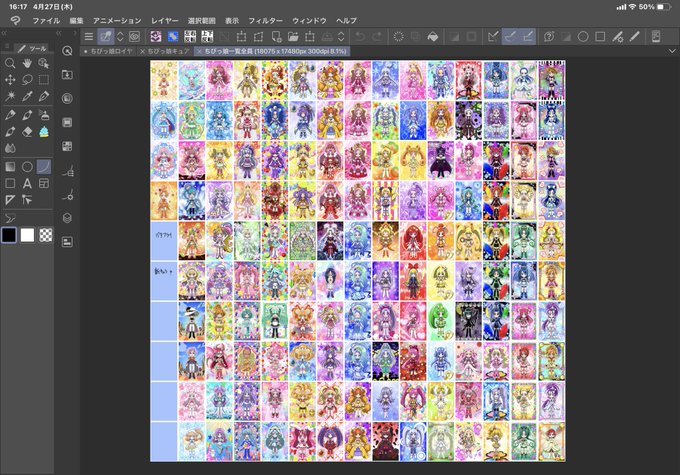Expand the up-down arrows beside mode button
Image resolution: width=680 pixels, height=475 pixels.
coord(120,37)
